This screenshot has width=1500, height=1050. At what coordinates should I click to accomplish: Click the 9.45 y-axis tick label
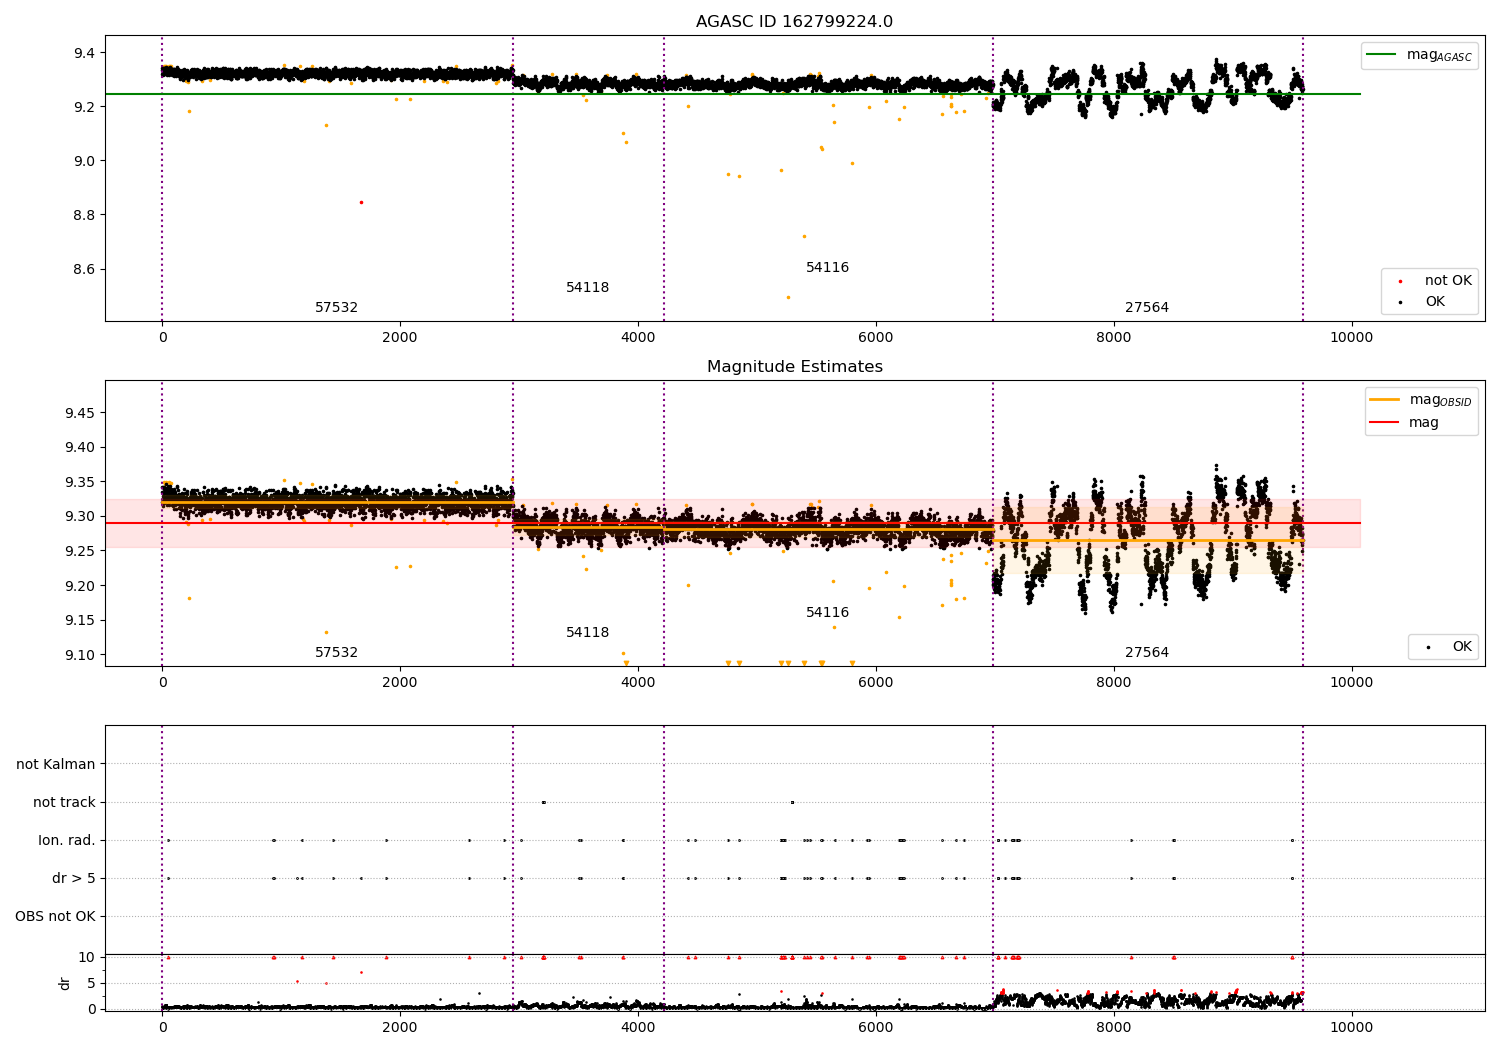(79, 413)
